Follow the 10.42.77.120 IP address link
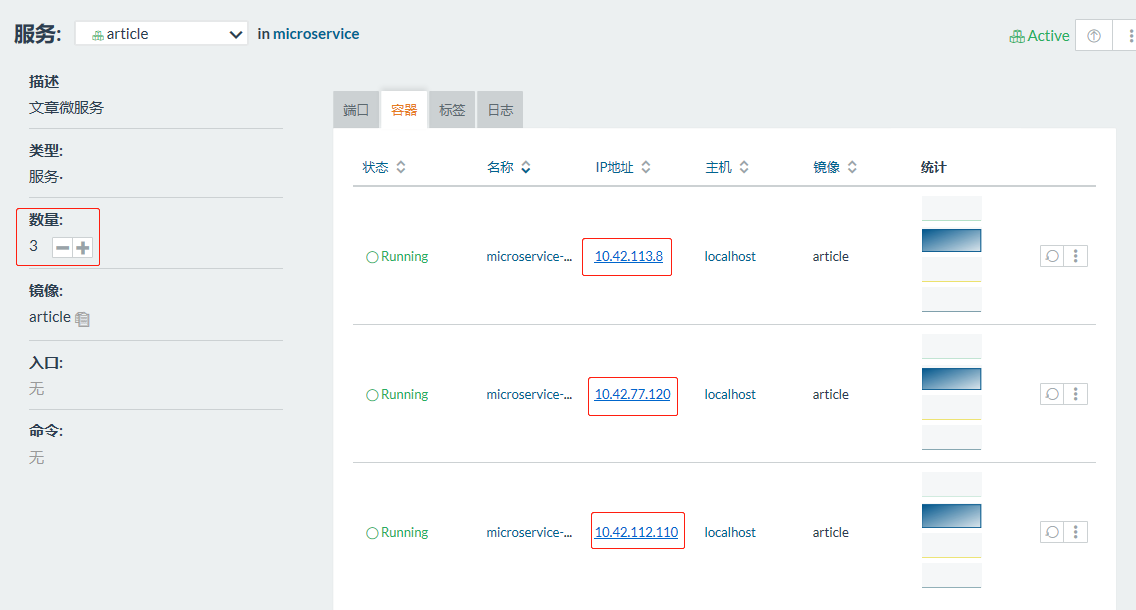 (632, 394)
